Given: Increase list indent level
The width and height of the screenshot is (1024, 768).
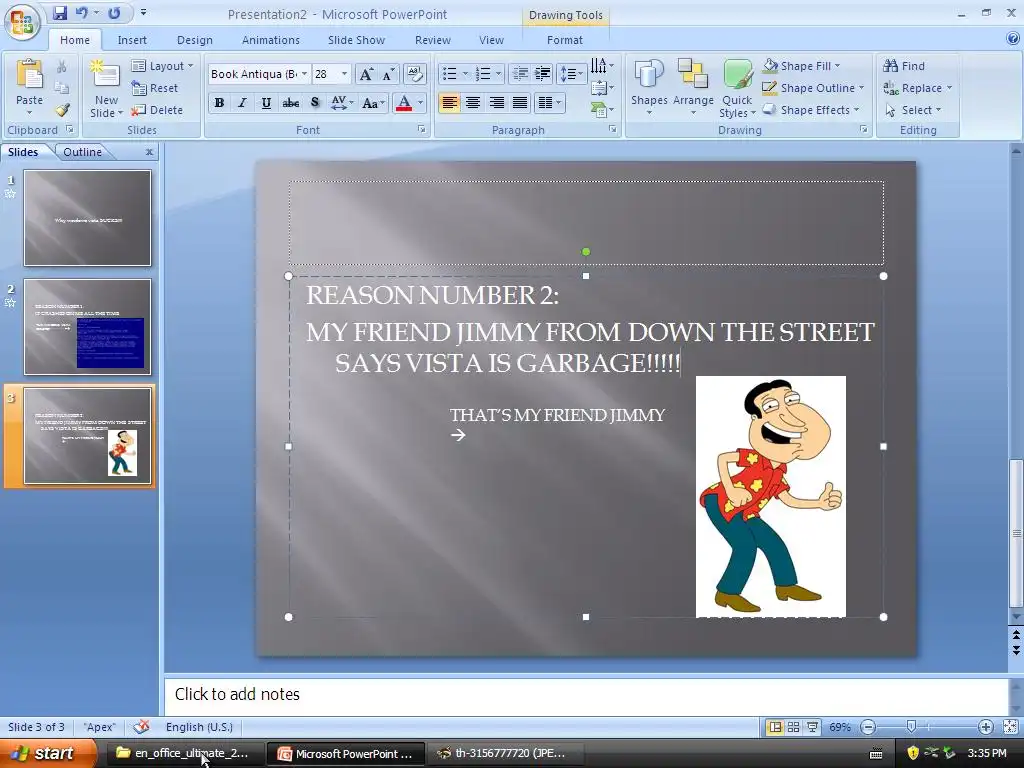Looking at the screenshot, I should 542,74.
